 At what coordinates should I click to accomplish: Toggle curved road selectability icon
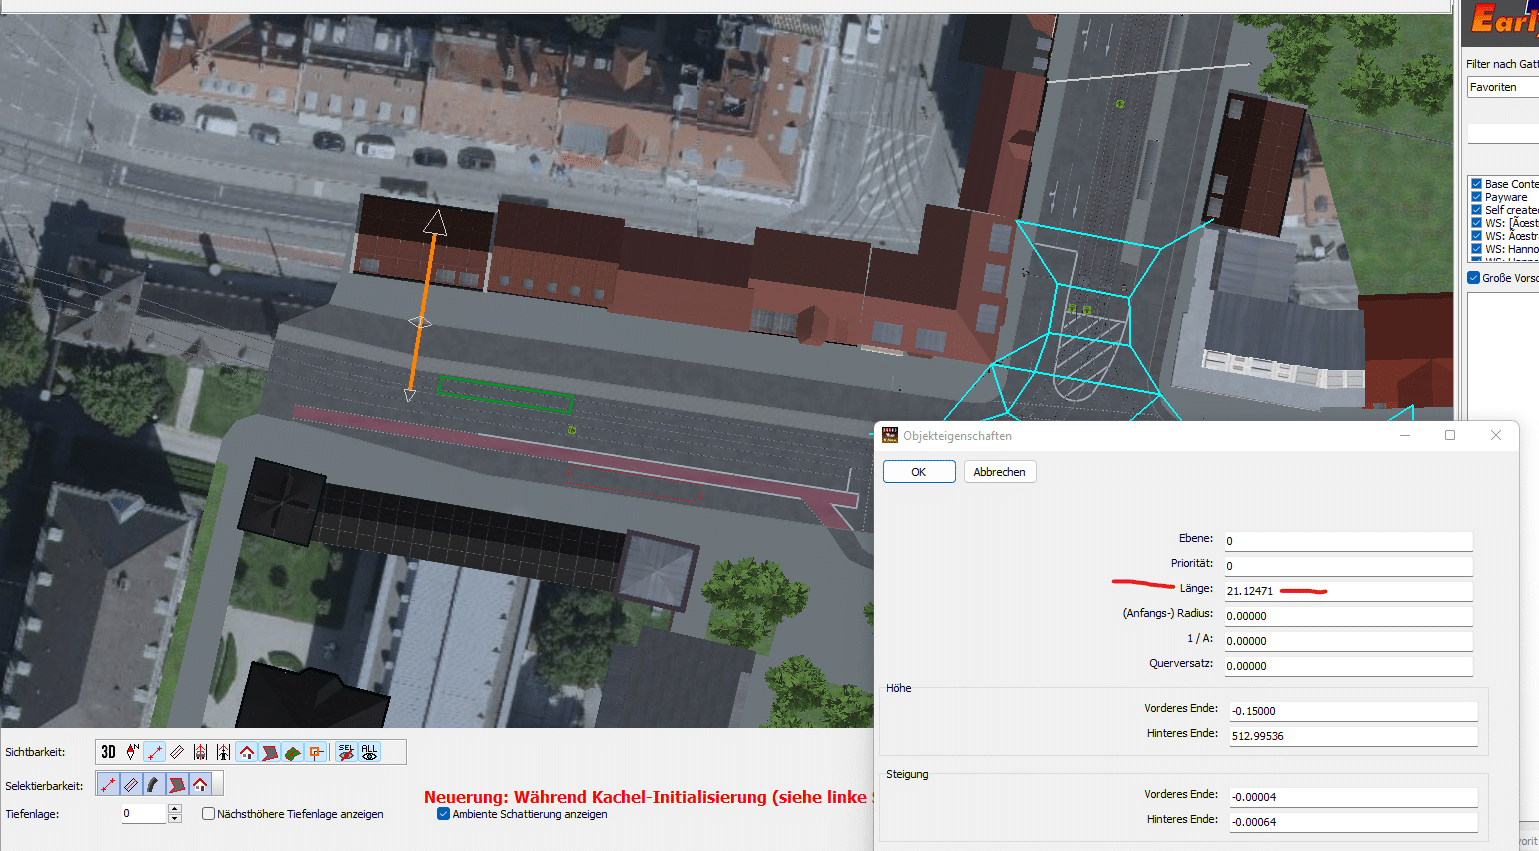[154, 785]
